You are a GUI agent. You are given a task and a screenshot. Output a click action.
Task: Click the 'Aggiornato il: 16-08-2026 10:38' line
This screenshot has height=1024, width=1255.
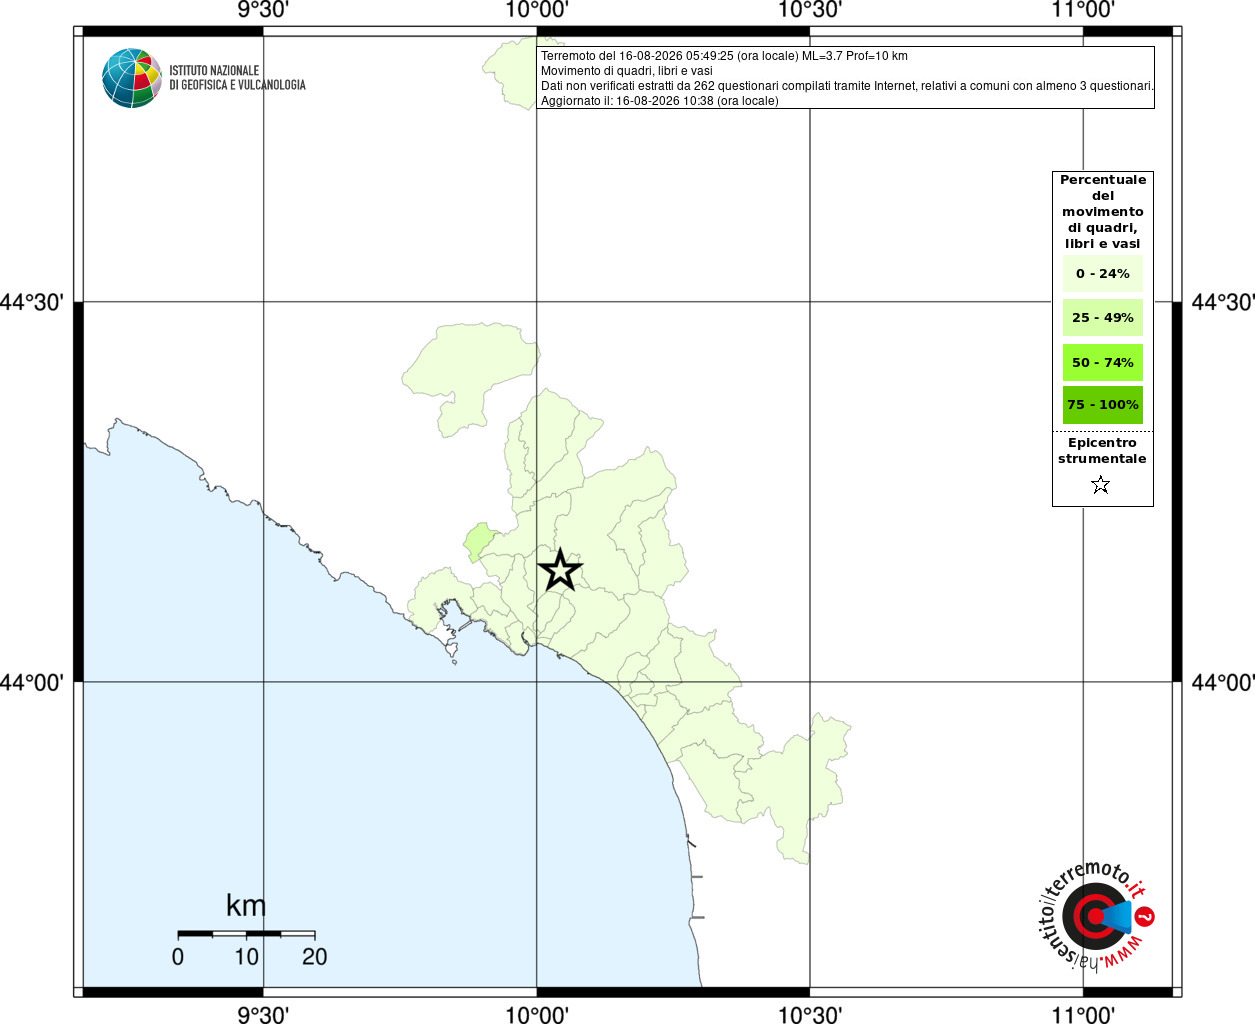click(x=659, y=101)
